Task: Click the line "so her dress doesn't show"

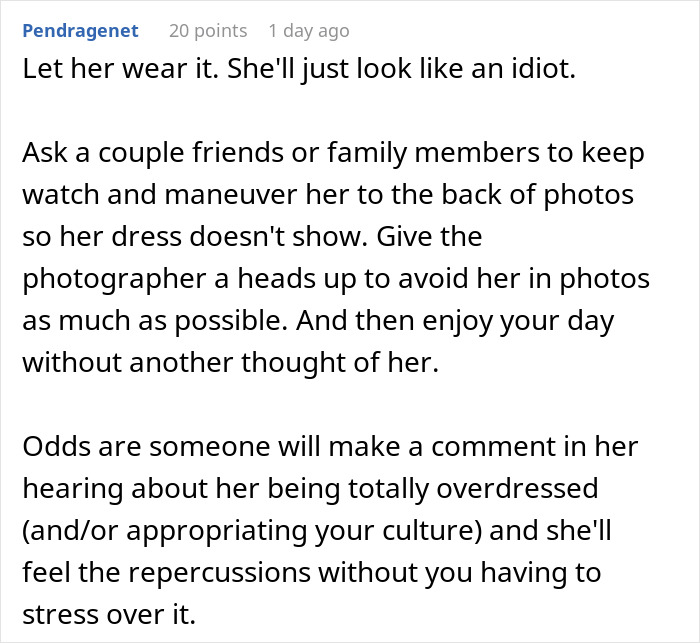Action: pyautogui.click(x=252, y=237)
